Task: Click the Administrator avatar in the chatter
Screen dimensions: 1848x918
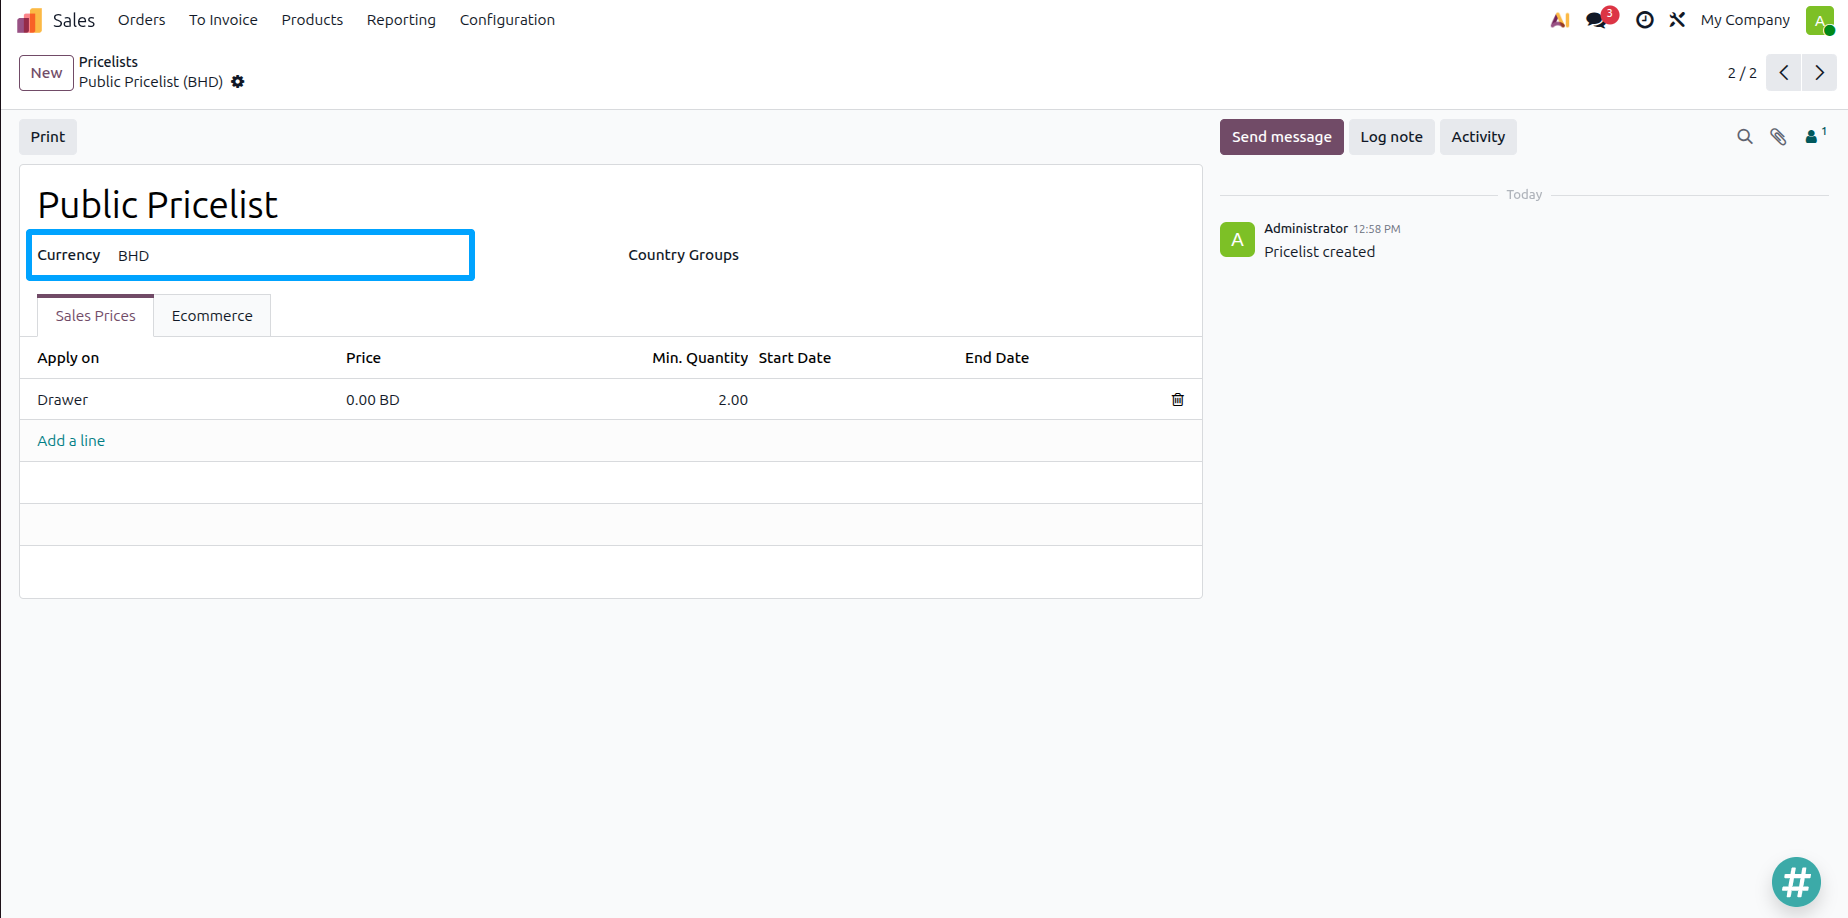Action: [1237, 240]
